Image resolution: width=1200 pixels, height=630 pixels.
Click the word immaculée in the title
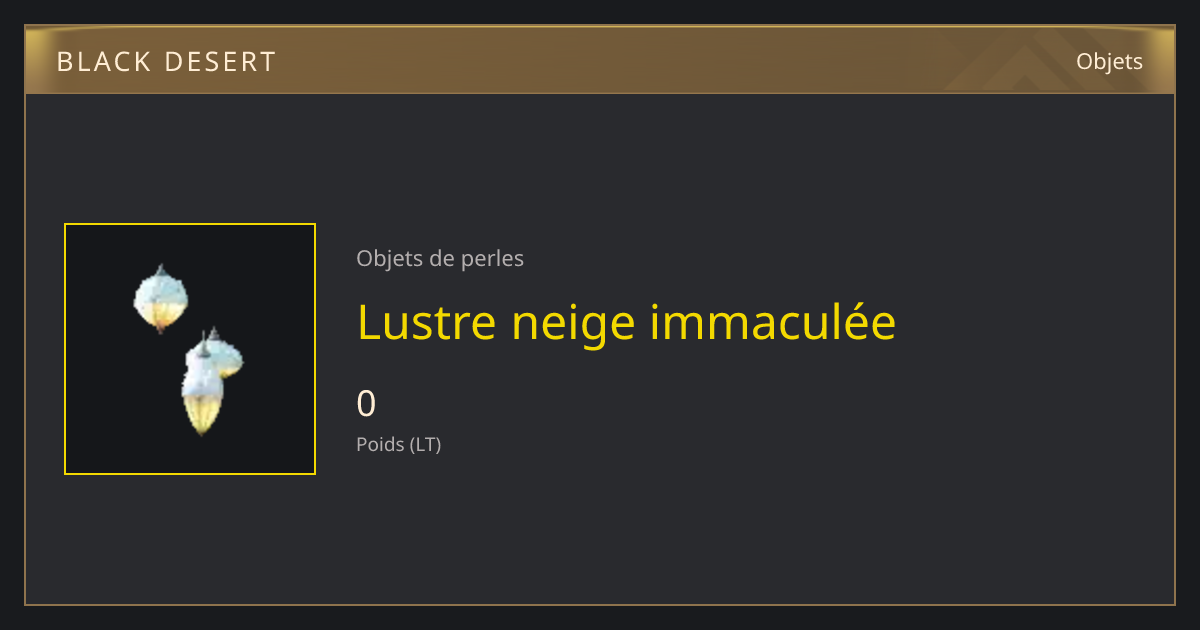click(x=773, y=323)
